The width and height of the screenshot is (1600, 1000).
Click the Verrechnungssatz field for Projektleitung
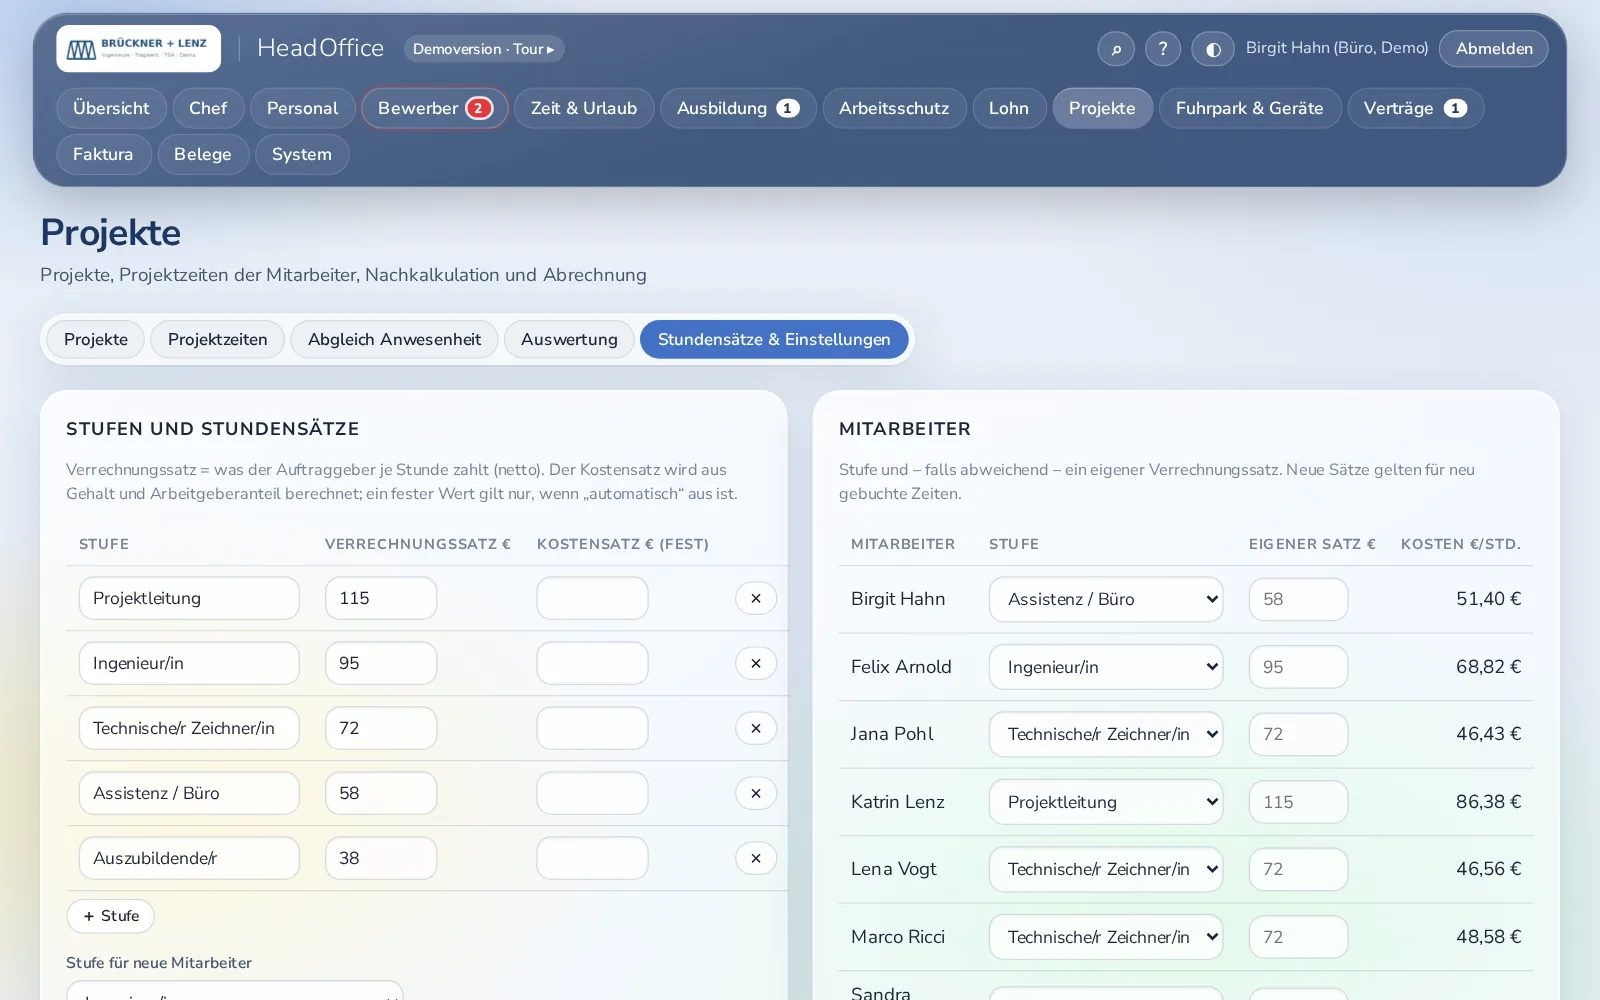pyautogui.click(x=381, y=598)
